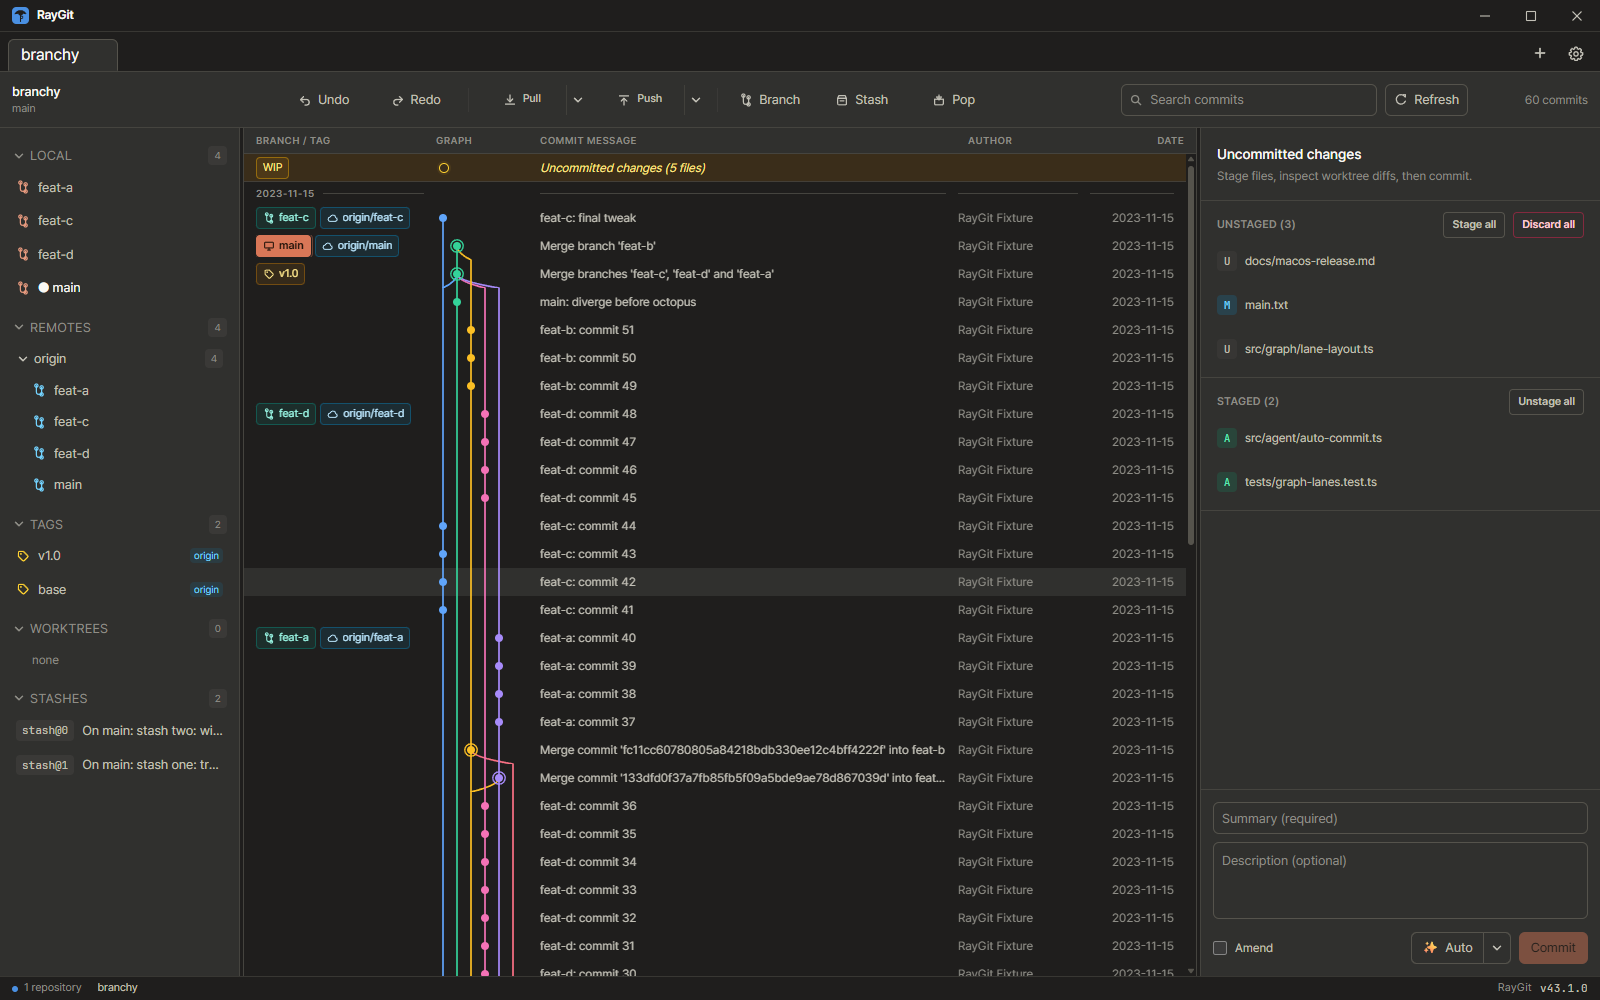This screenshot has height=1000, width=1600.
Task: Select local branch feat-c
Action: coord(120,221)
